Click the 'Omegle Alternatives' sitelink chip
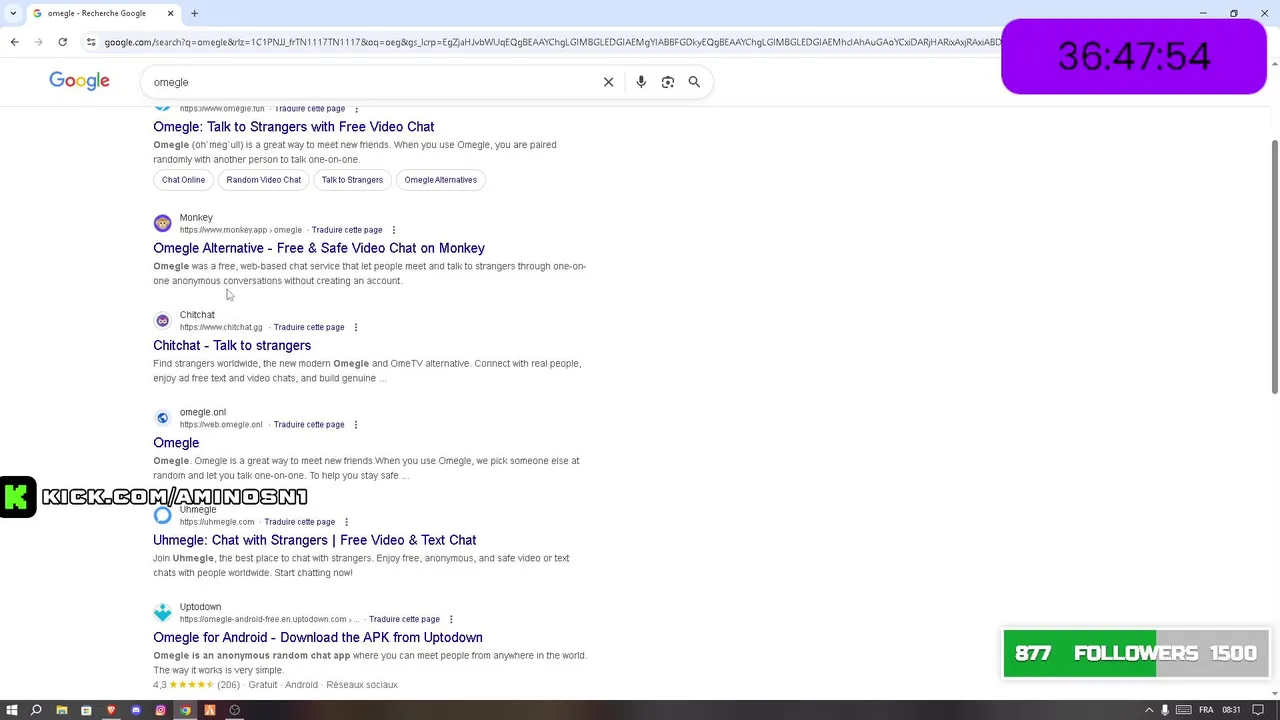This screenshot has height=720, width=1280. click(x=441, y=180)
